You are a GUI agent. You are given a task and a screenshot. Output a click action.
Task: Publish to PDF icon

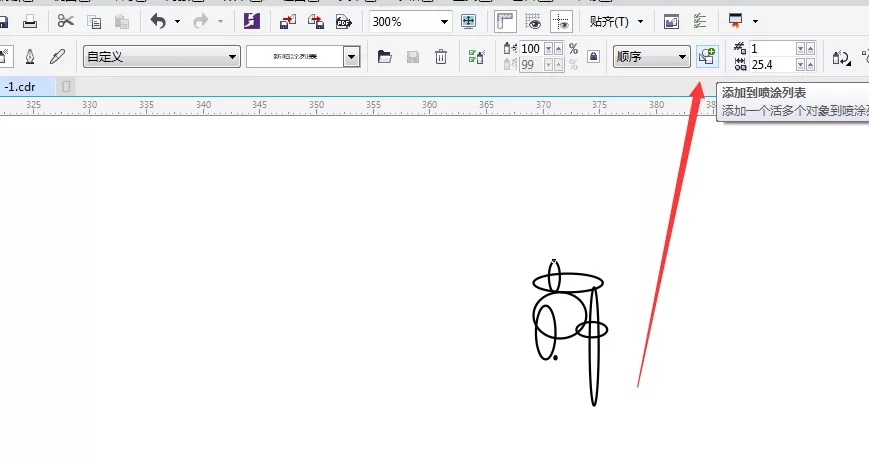pos(344,22)
